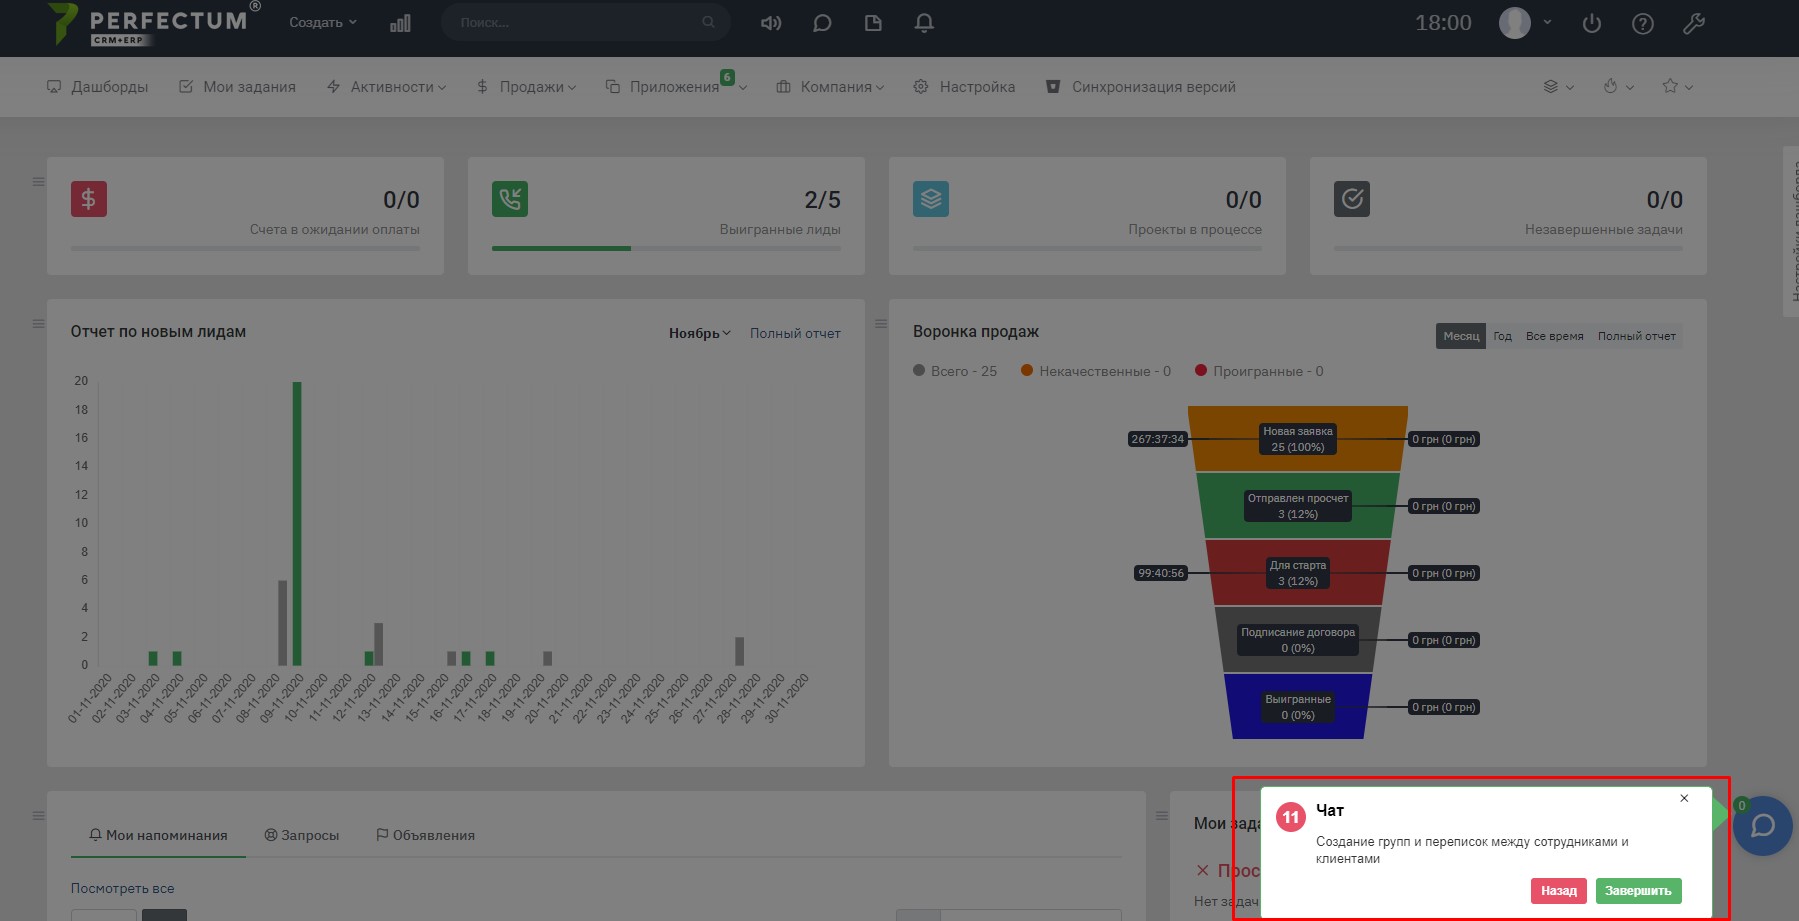Open the chat bubble icon in top bar
The width and height of the screenshot is (1799, 921).
pos(822,23)
